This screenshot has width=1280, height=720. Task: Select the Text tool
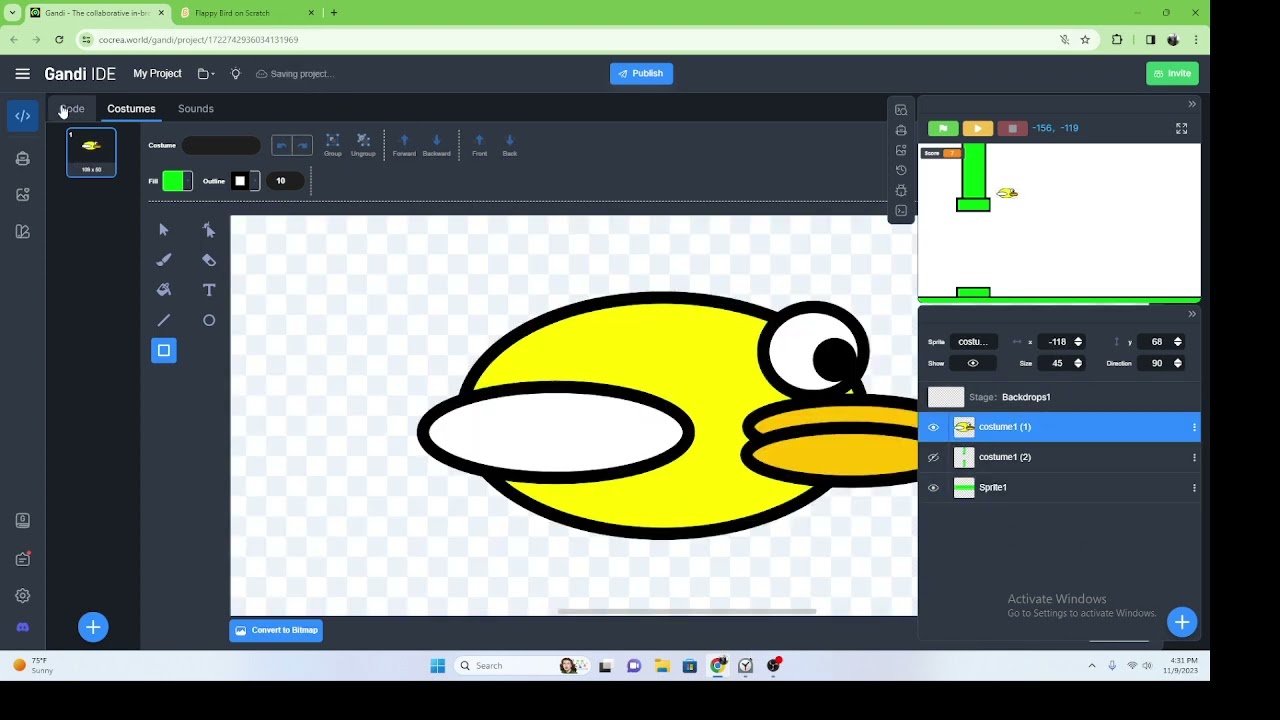click(209, 290)
